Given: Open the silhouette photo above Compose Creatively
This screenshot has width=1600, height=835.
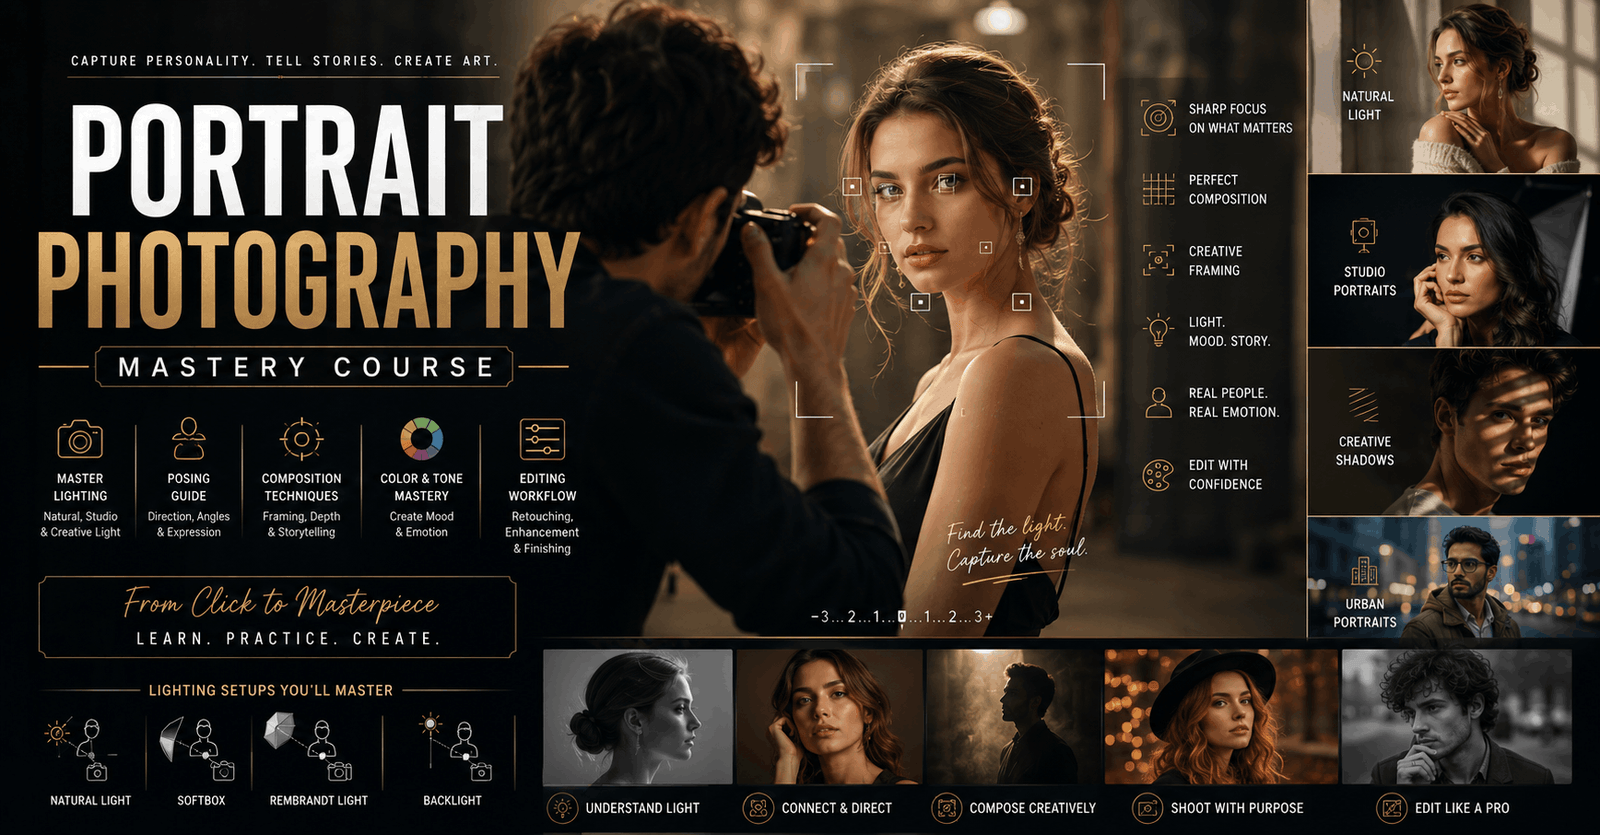Looking at the screenshot, I should click(1014, 716).
